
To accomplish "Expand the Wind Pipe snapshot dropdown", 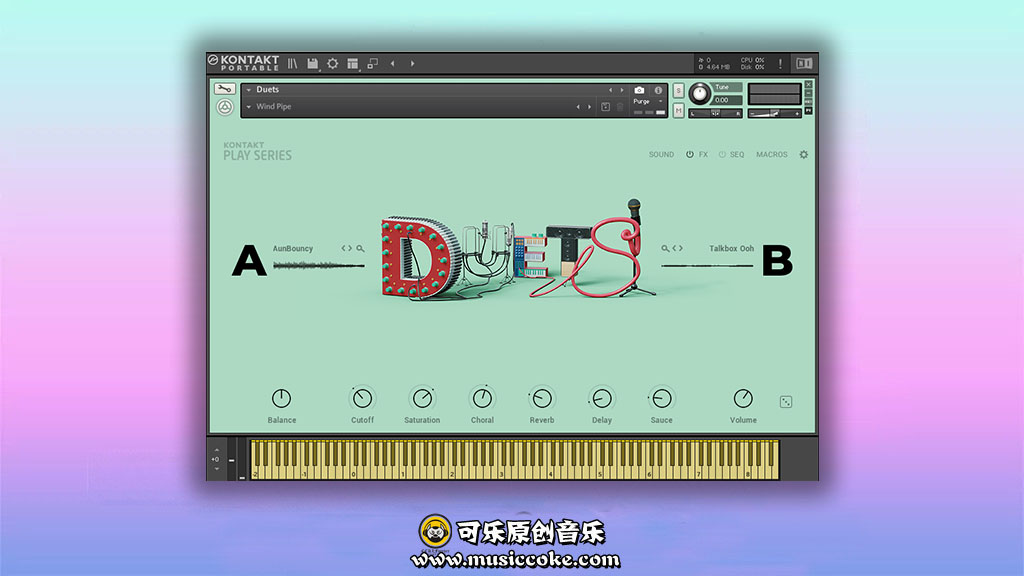I will tap(249, 106).
